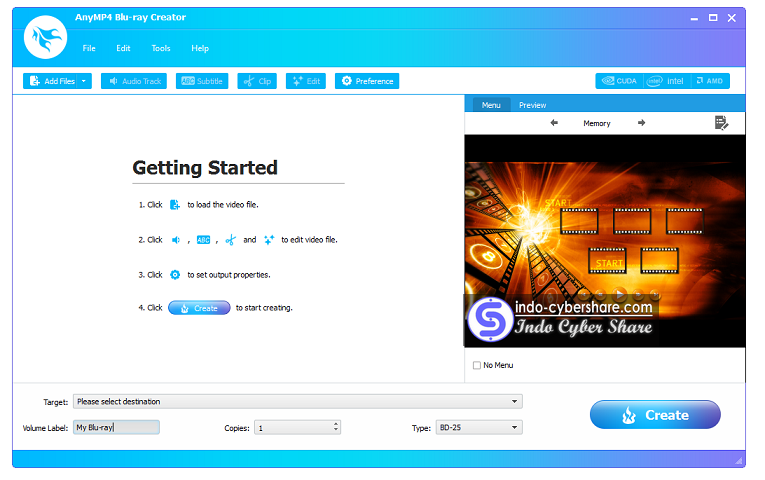
Task: Click the START button in menu preview
Action: pyautogui.click(x=607, y=261)
